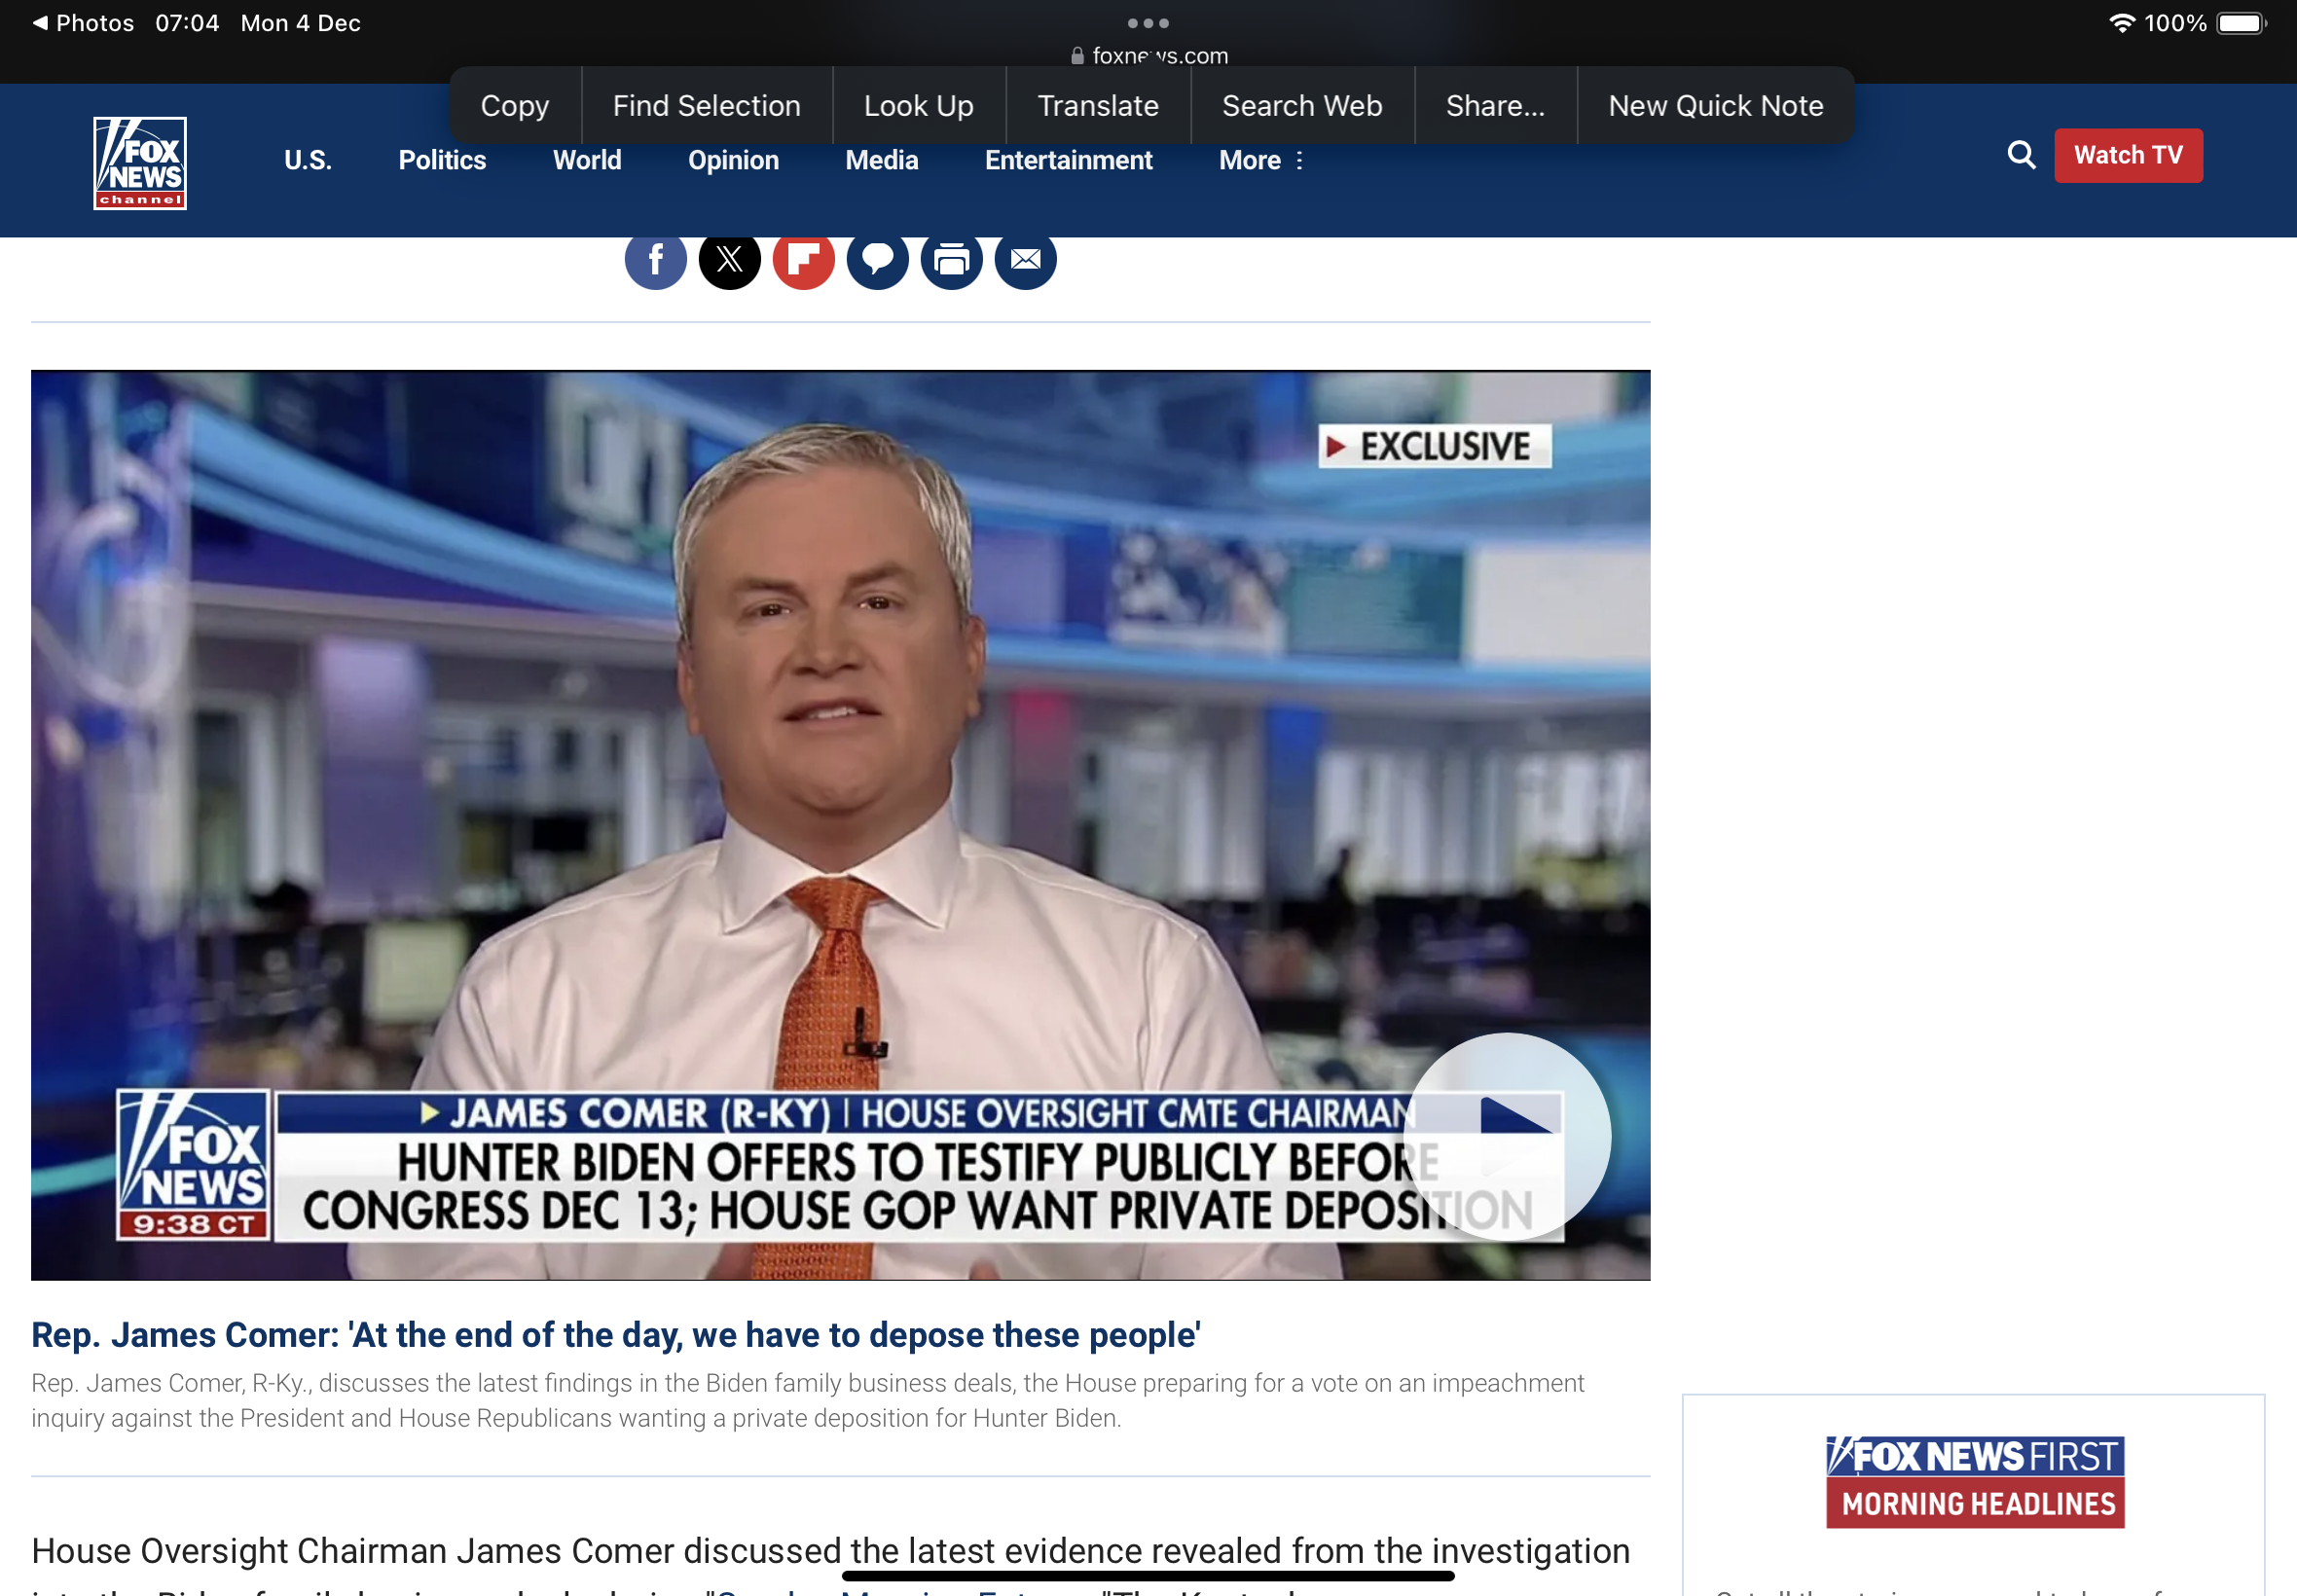
Task: Tap the foxnews.com address bar
Action: click(x=1149, y=56)
